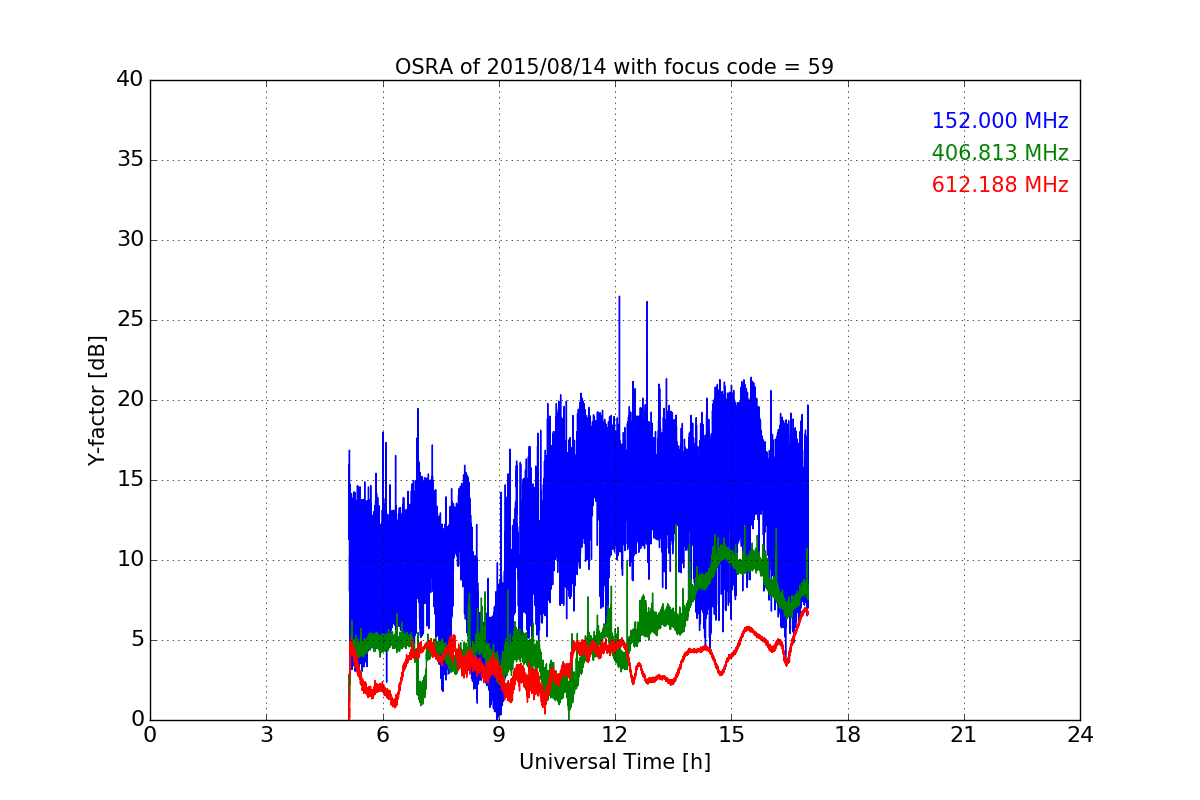
Task: Click the y-axis tick label 15
Action: pyautogui.click(x=130, y=480)
